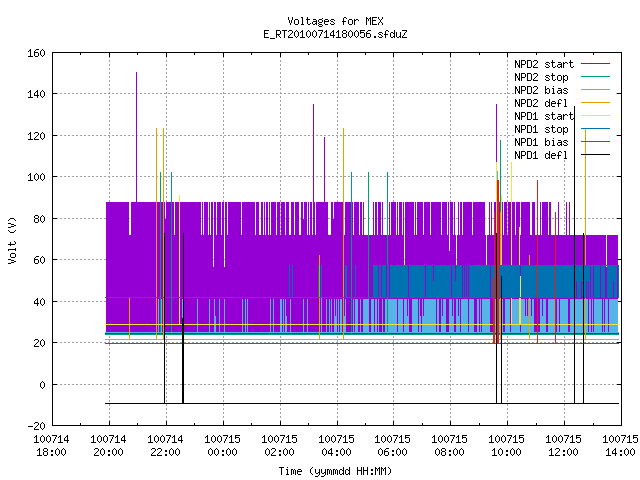The height and width of the screenshot is (480, 640).
Task: Click the '100714 20:00' x-axis tick label
Action: tap(109, 446)
